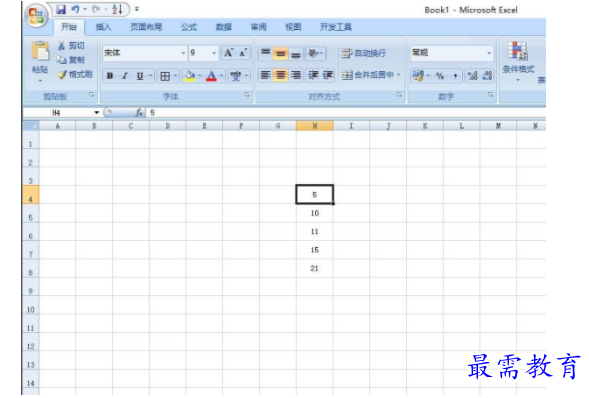Viewport: 589px width, 398px height.
Task: Switch to the 审阅 tab
Action: pyautogui.click(x=259, y=27)
